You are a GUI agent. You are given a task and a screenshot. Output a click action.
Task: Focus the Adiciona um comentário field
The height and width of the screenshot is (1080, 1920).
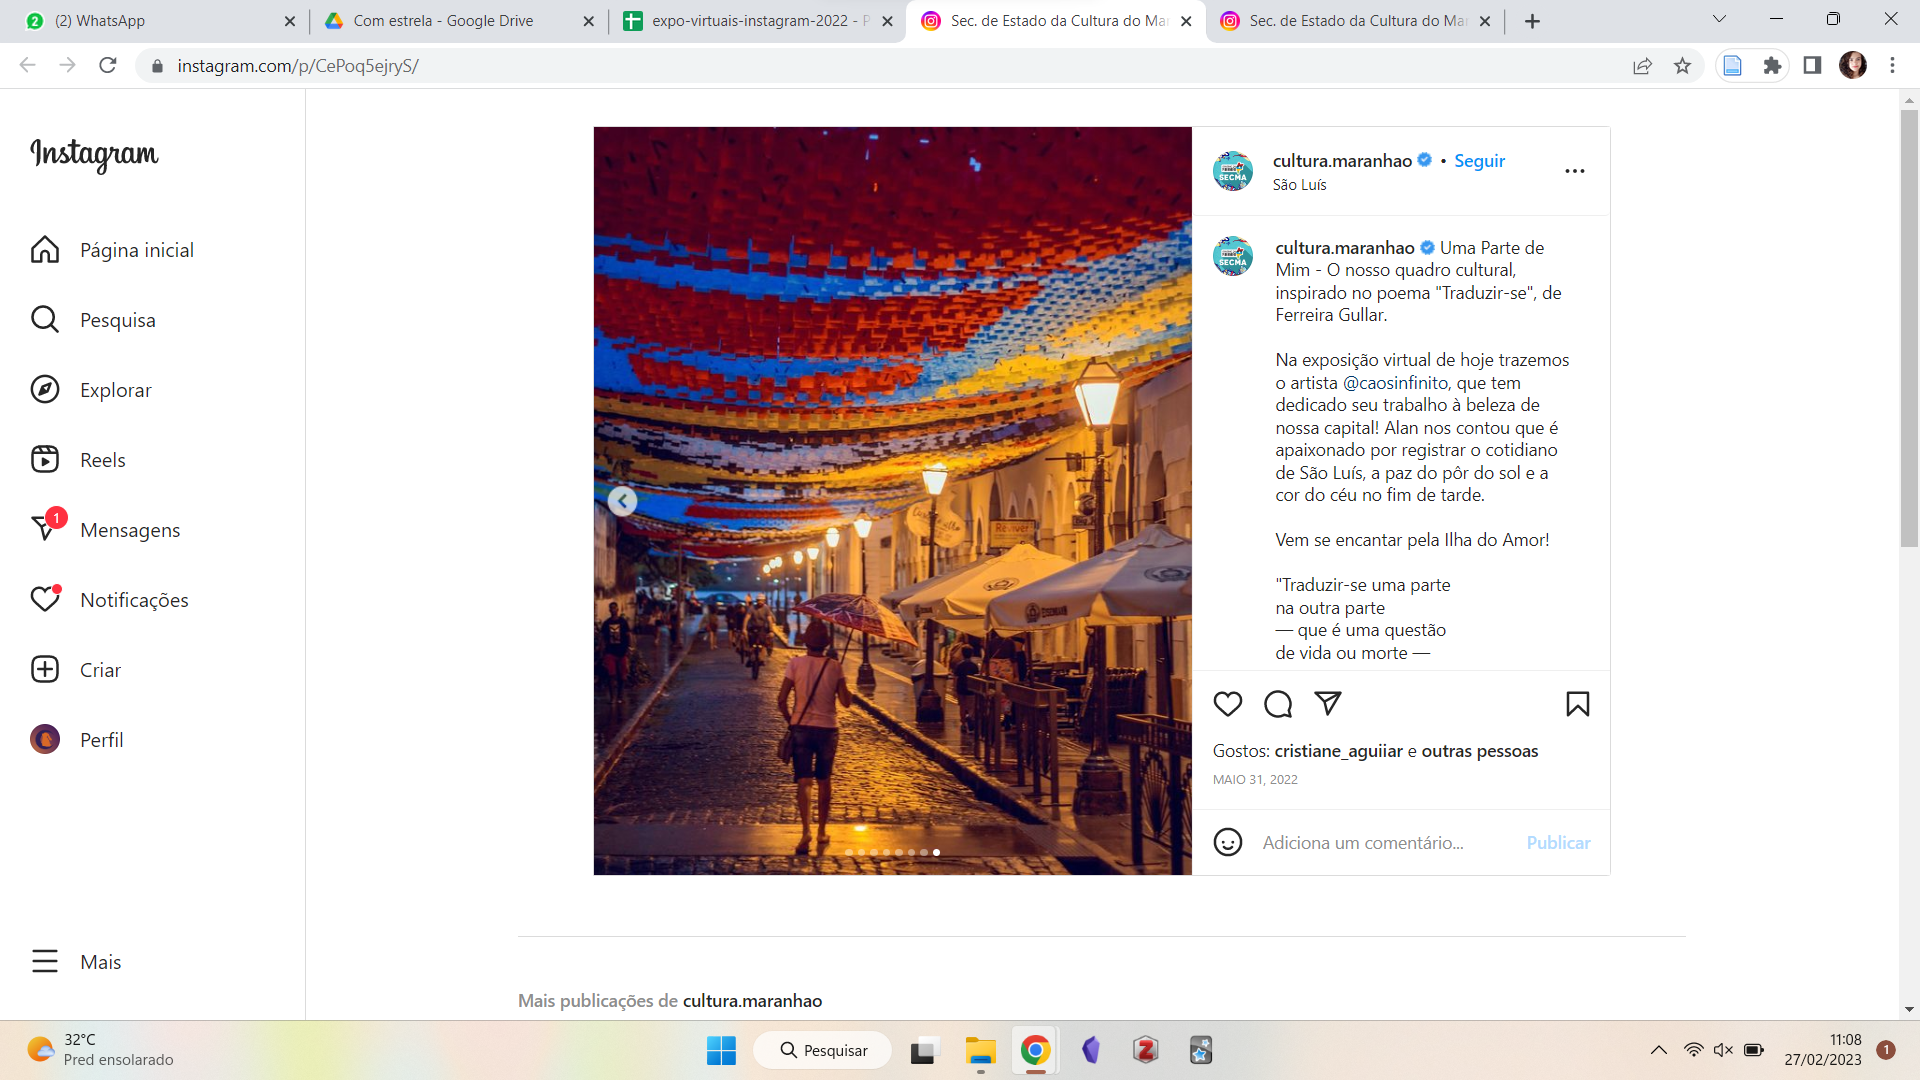(1380, 842)
